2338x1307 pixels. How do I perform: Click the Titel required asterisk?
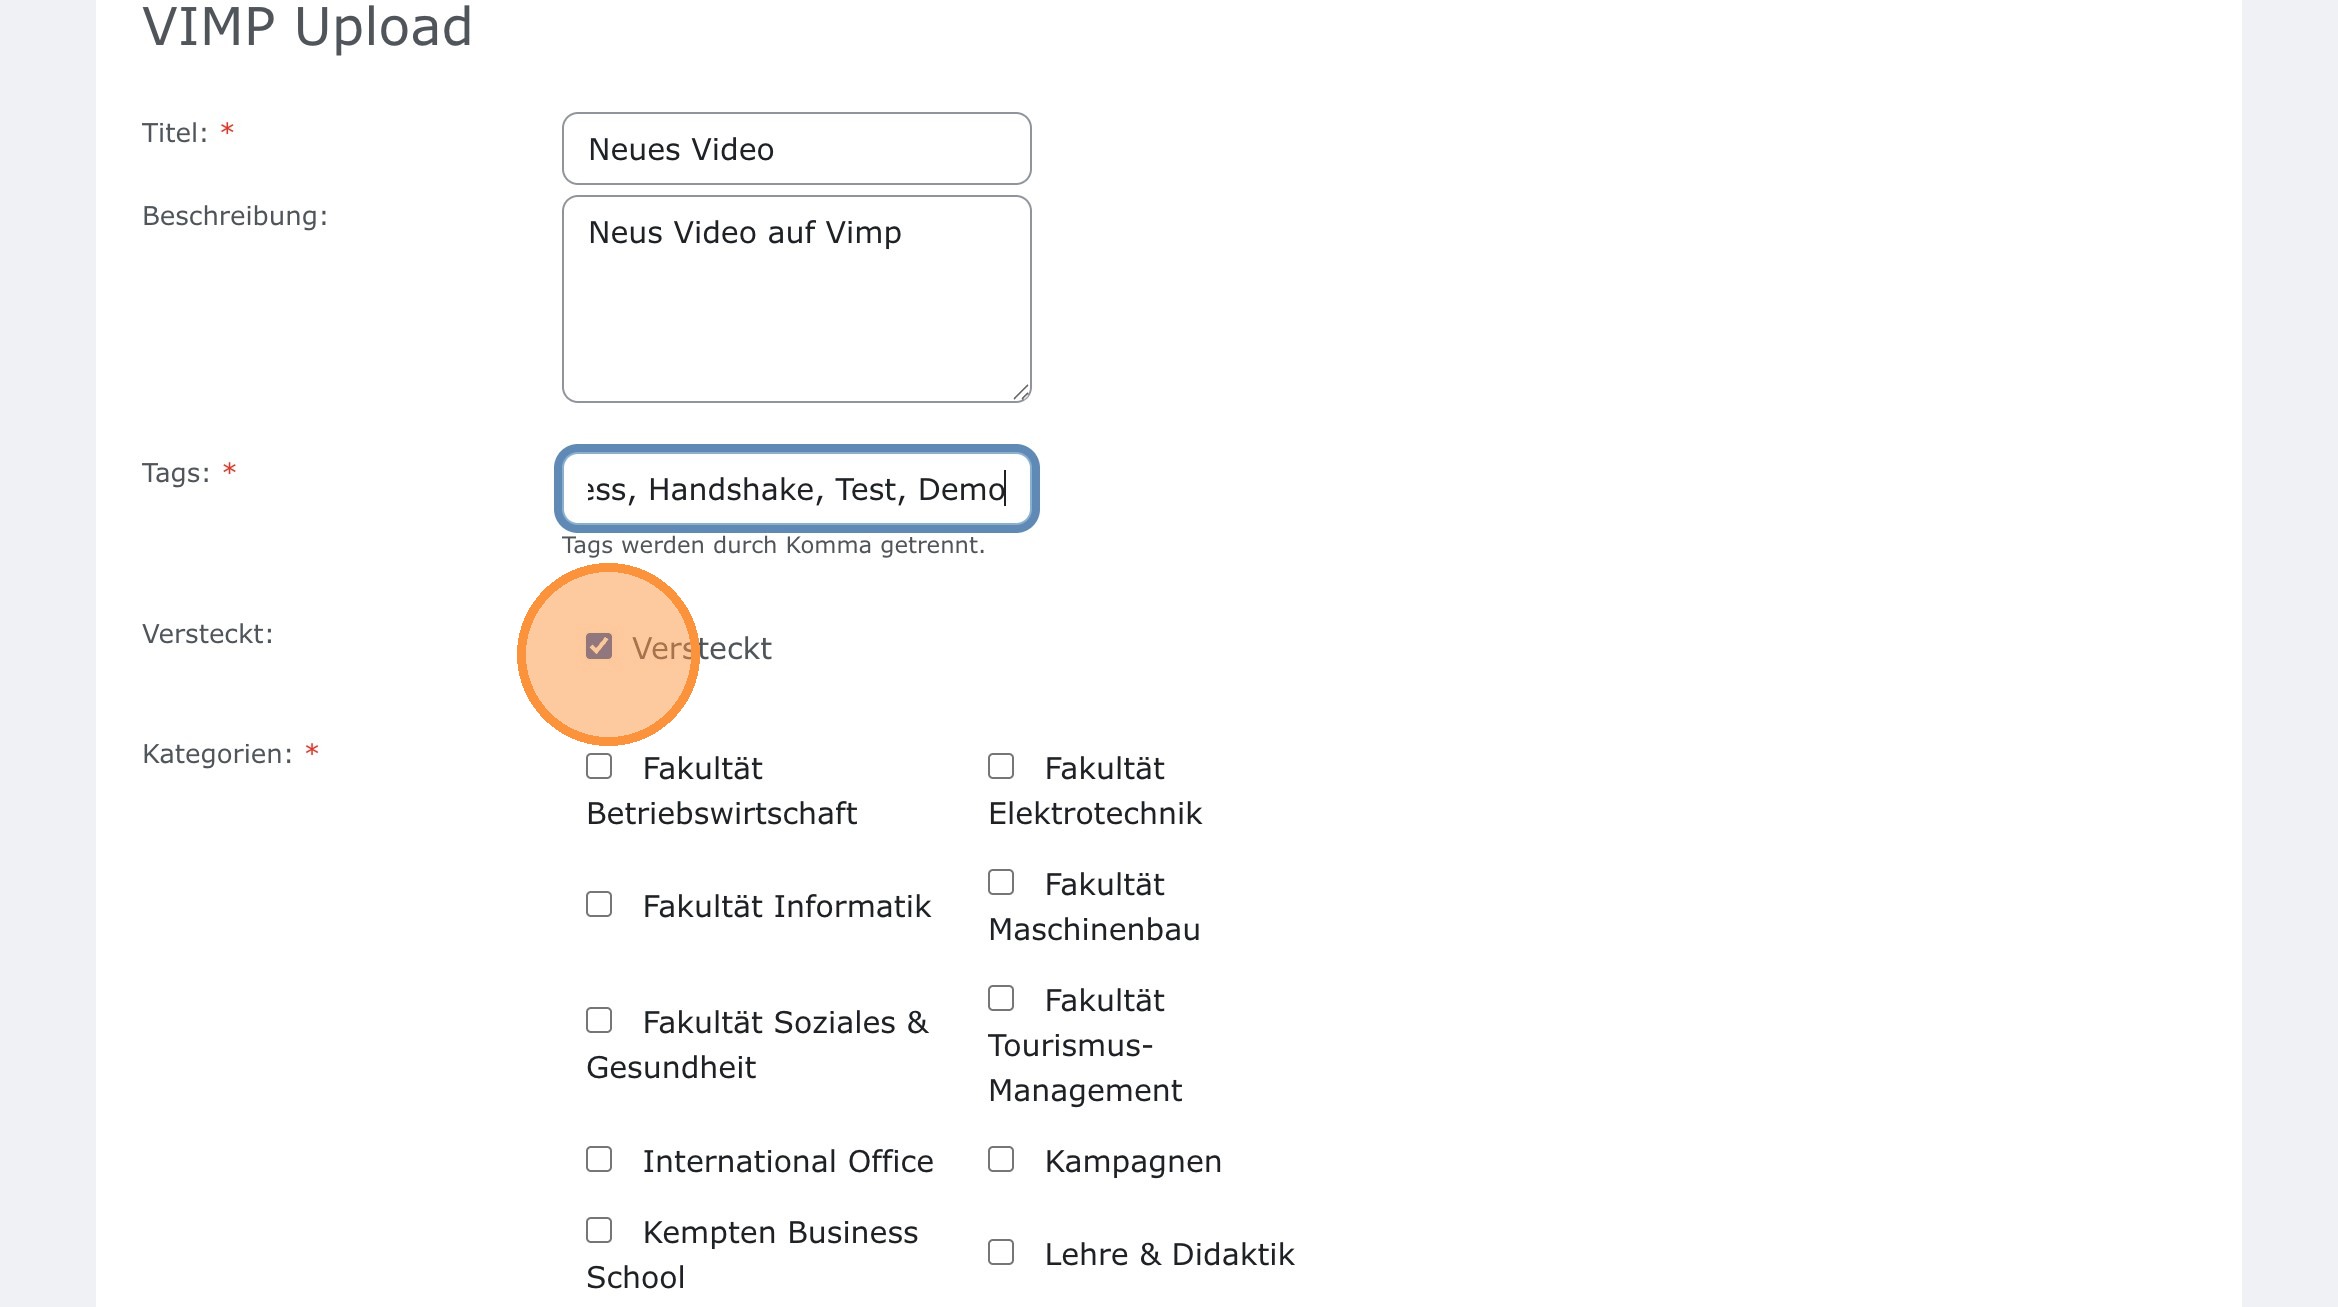[x=227, y=129]
